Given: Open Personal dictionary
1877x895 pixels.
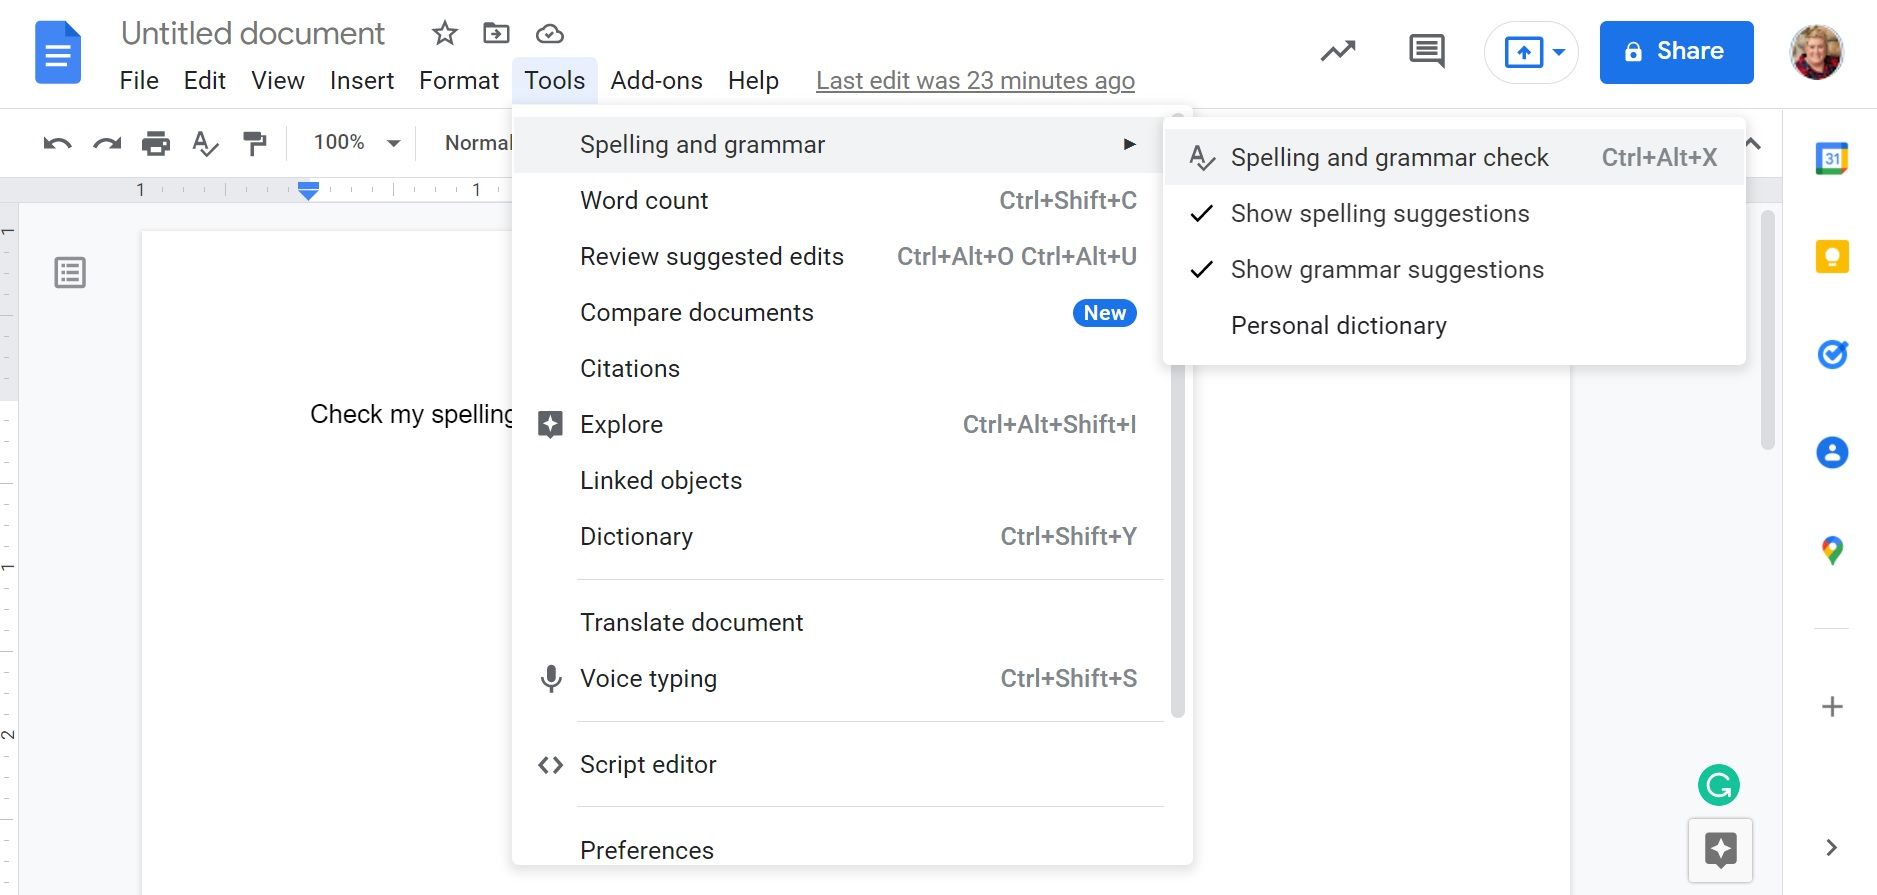Looking at the screenshot, I should (x=1455, y=325).
